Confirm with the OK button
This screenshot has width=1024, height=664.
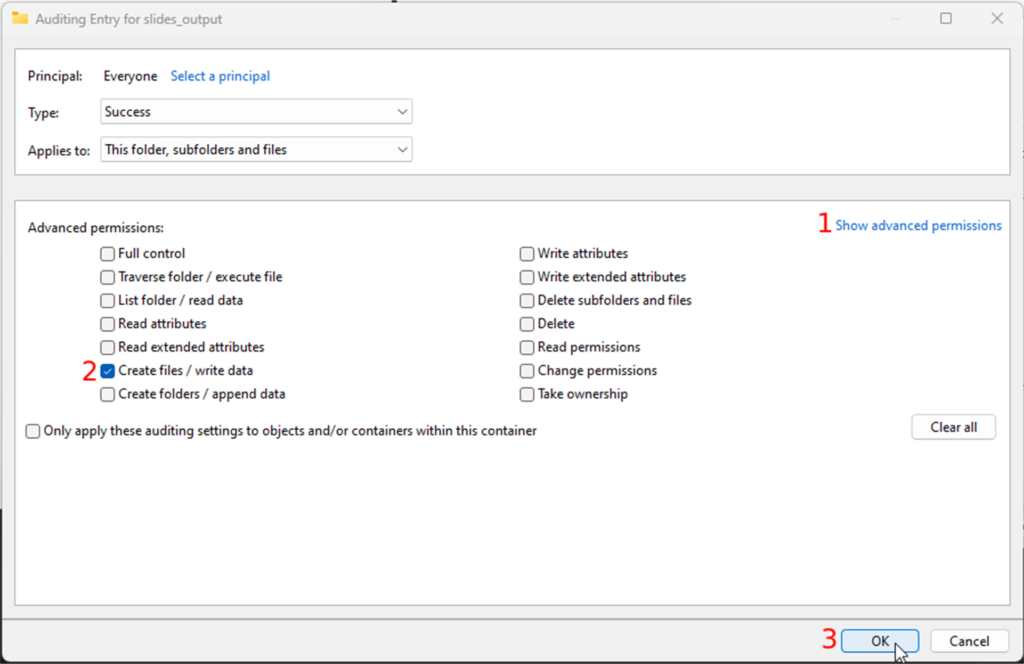[x=880, y=641]
